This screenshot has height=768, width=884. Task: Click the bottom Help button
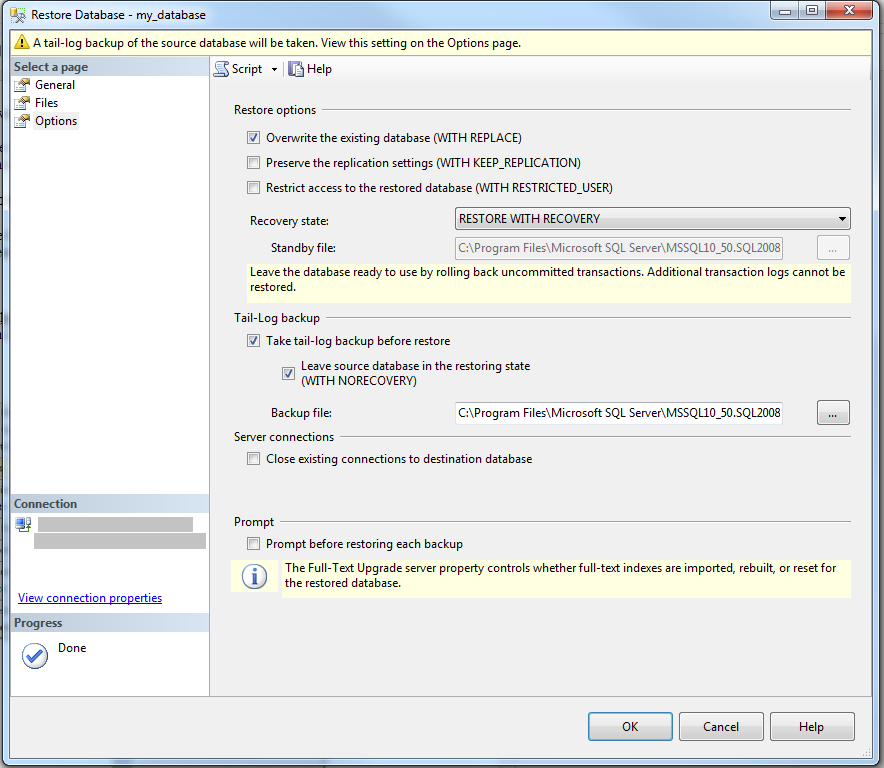812,726
